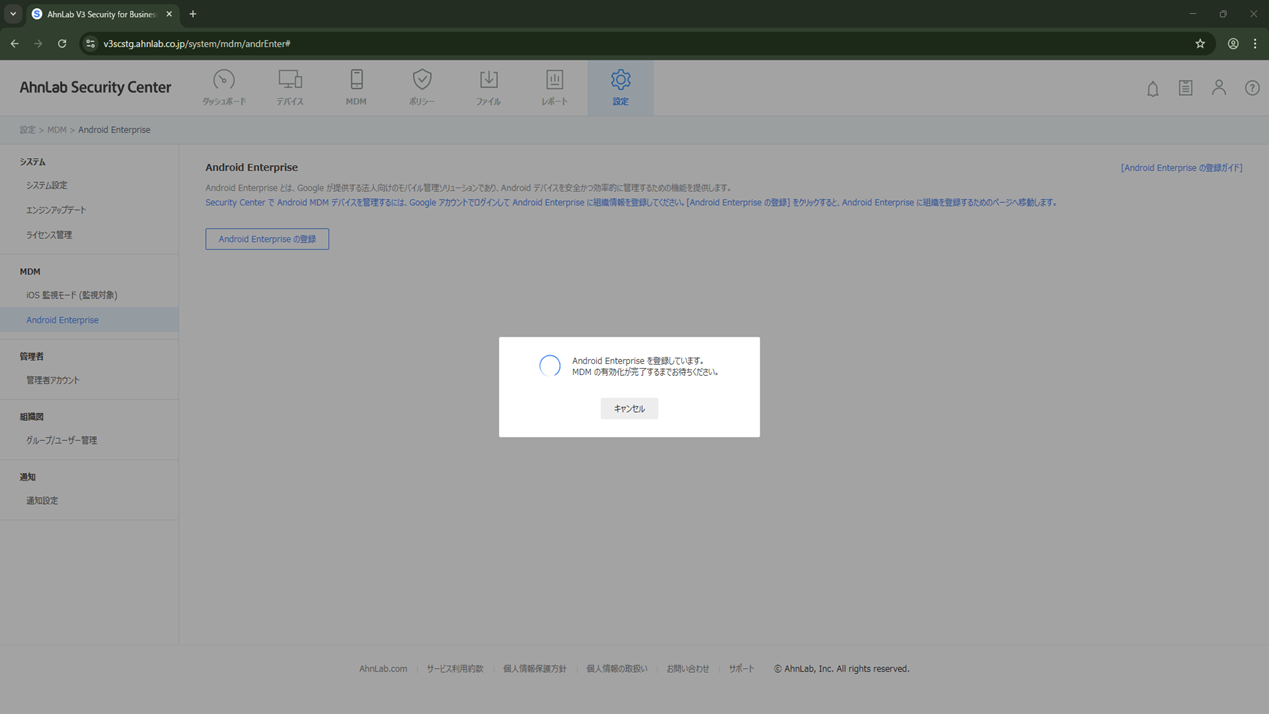Image resolution: width=1269 pixels, height=714 pixels.
Task: Open tab search dropdown arrow
Action: [13, 14]
